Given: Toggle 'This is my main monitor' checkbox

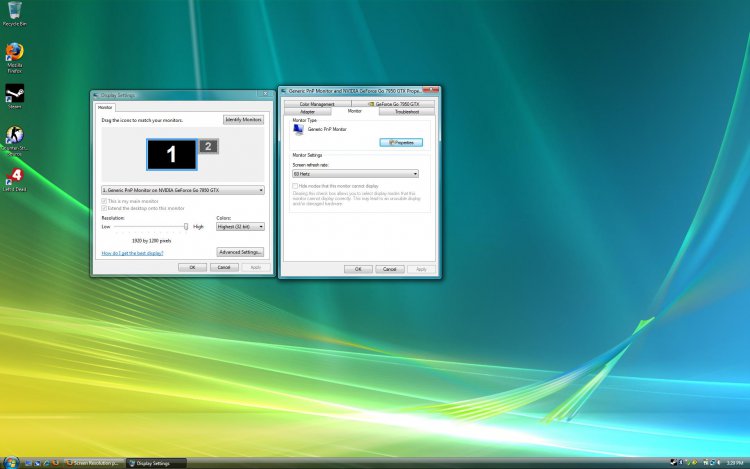Looking at the screenshot, I should pyautogui.click(x=104, y=201).
